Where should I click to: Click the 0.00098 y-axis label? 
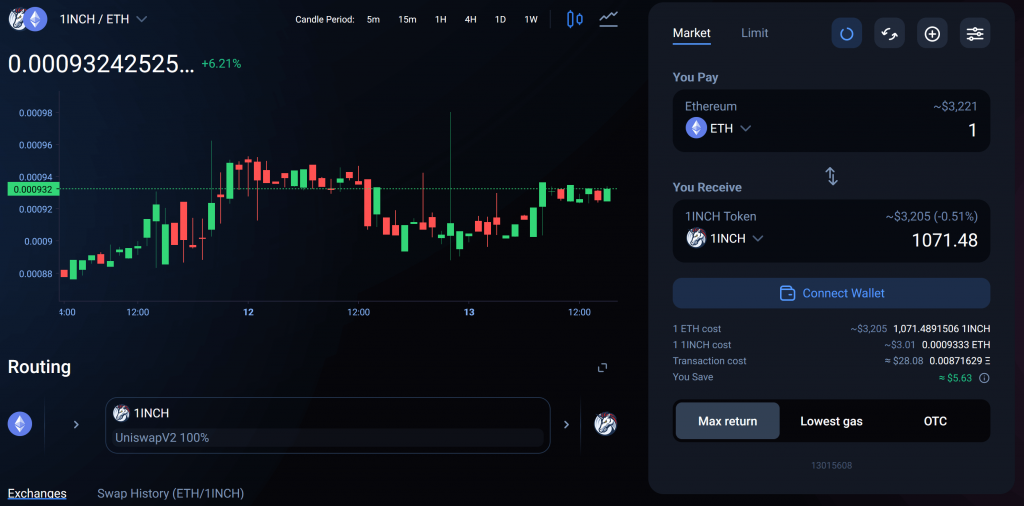click(35, 113)
